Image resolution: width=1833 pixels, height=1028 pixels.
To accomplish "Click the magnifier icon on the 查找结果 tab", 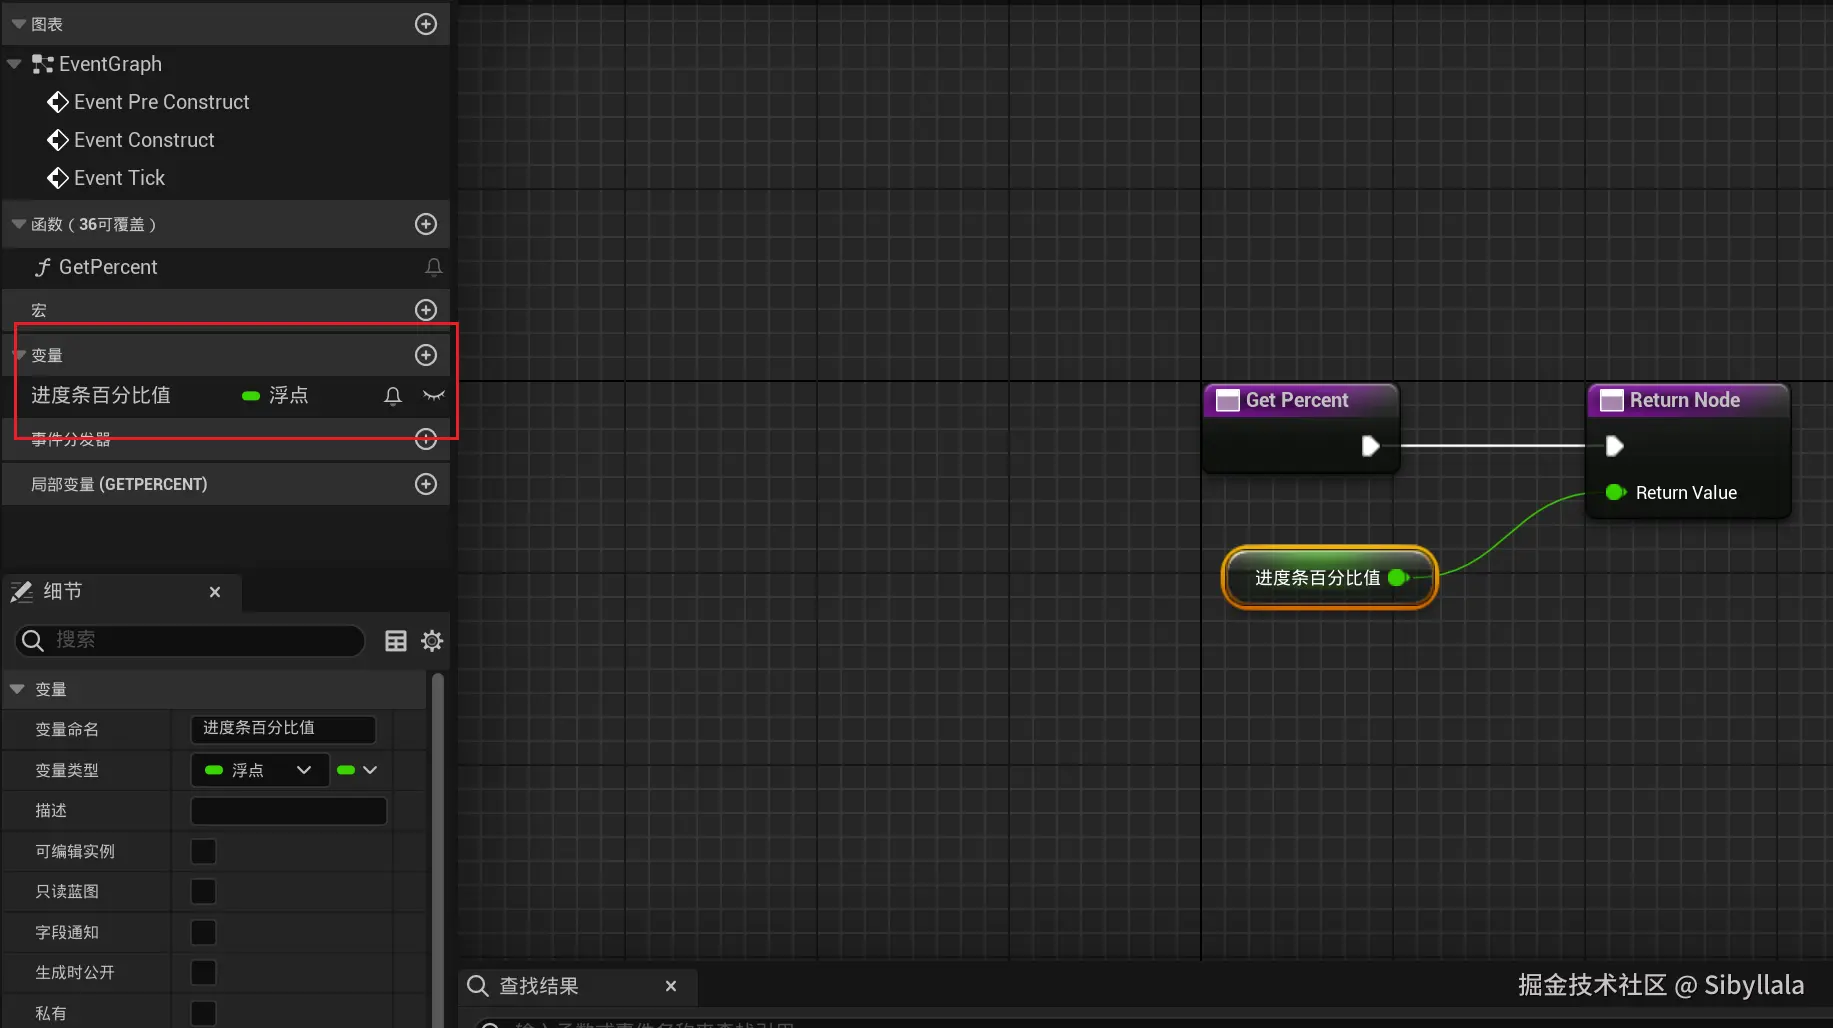I will [478, 986].
